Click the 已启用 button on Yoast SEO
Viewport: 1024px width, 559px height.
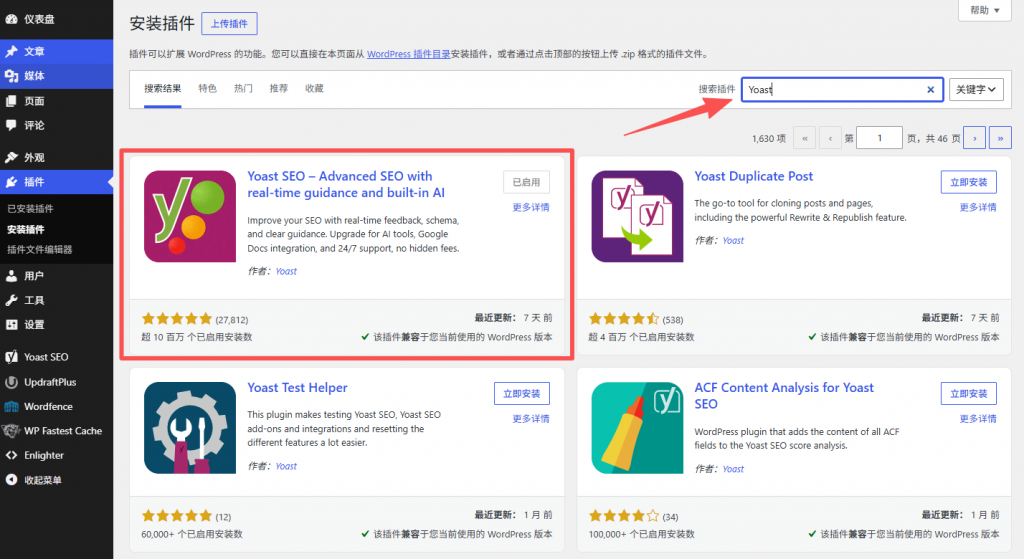point(526,182)
